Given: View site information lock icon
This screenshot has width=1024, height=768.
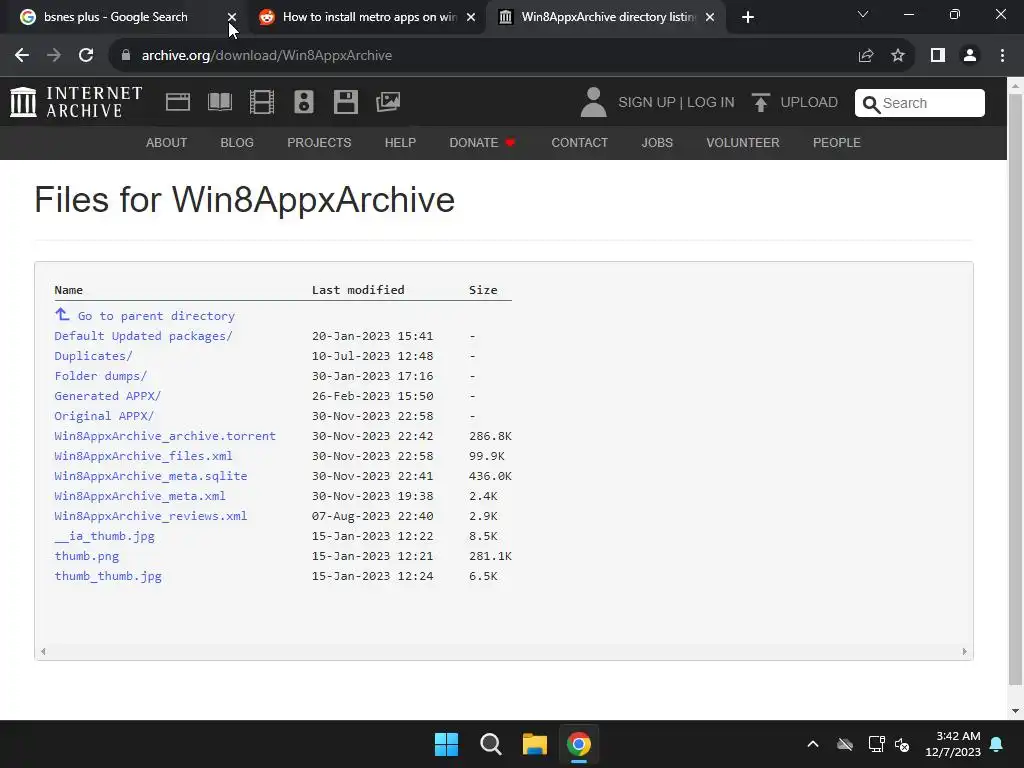Looking at the screenshot, I should click(126, 56).
